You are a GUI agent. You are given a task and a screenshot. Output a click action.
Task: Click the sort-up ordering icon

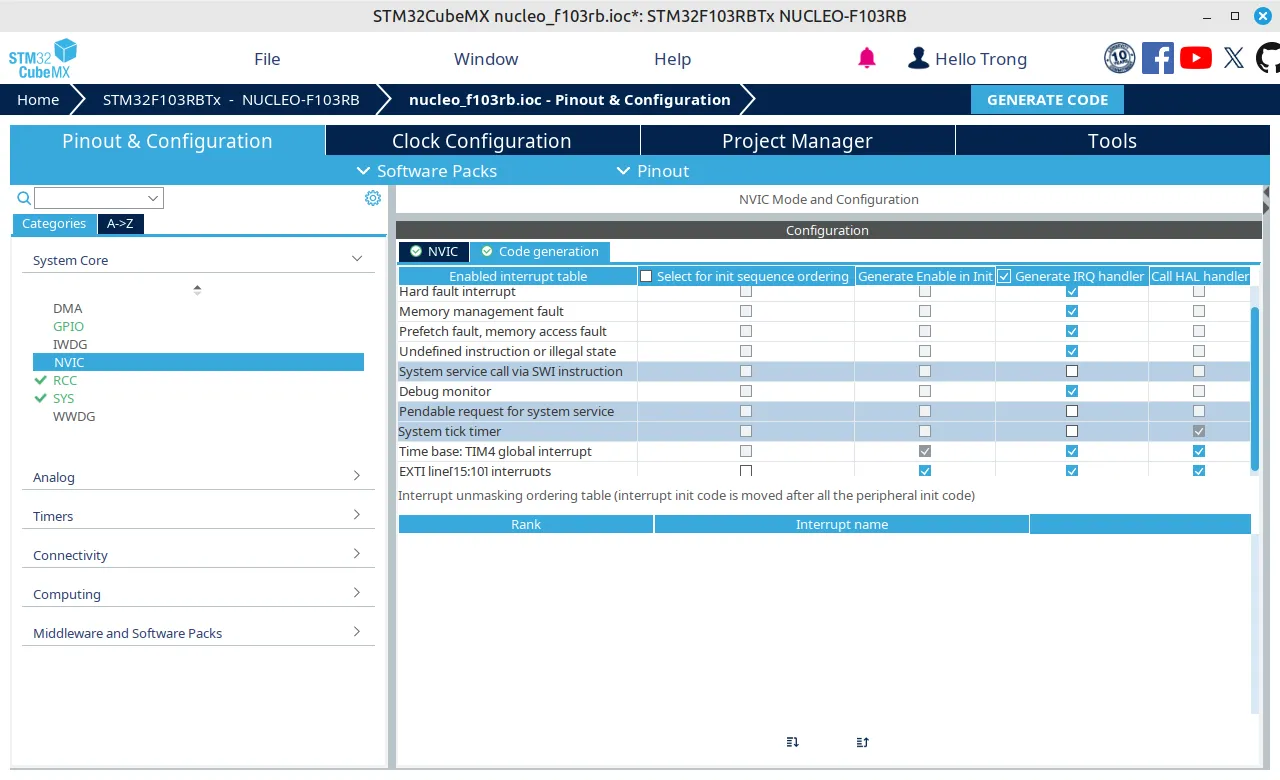pyautogui.click(x=863, y=742)
